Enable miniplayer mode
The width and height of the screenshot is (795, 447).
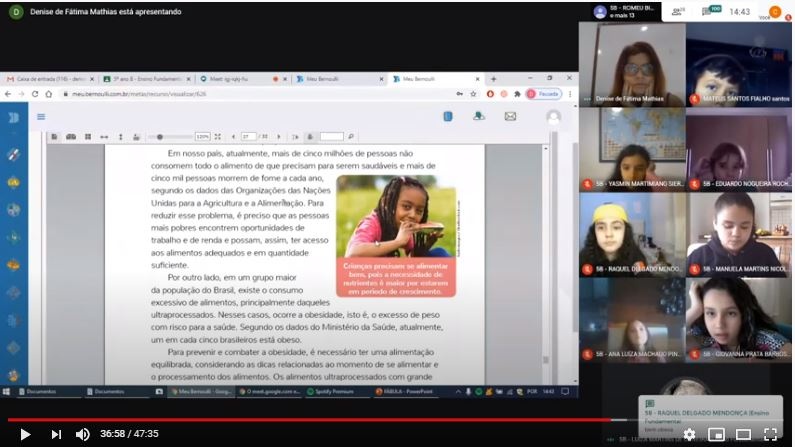coord(716,434)
